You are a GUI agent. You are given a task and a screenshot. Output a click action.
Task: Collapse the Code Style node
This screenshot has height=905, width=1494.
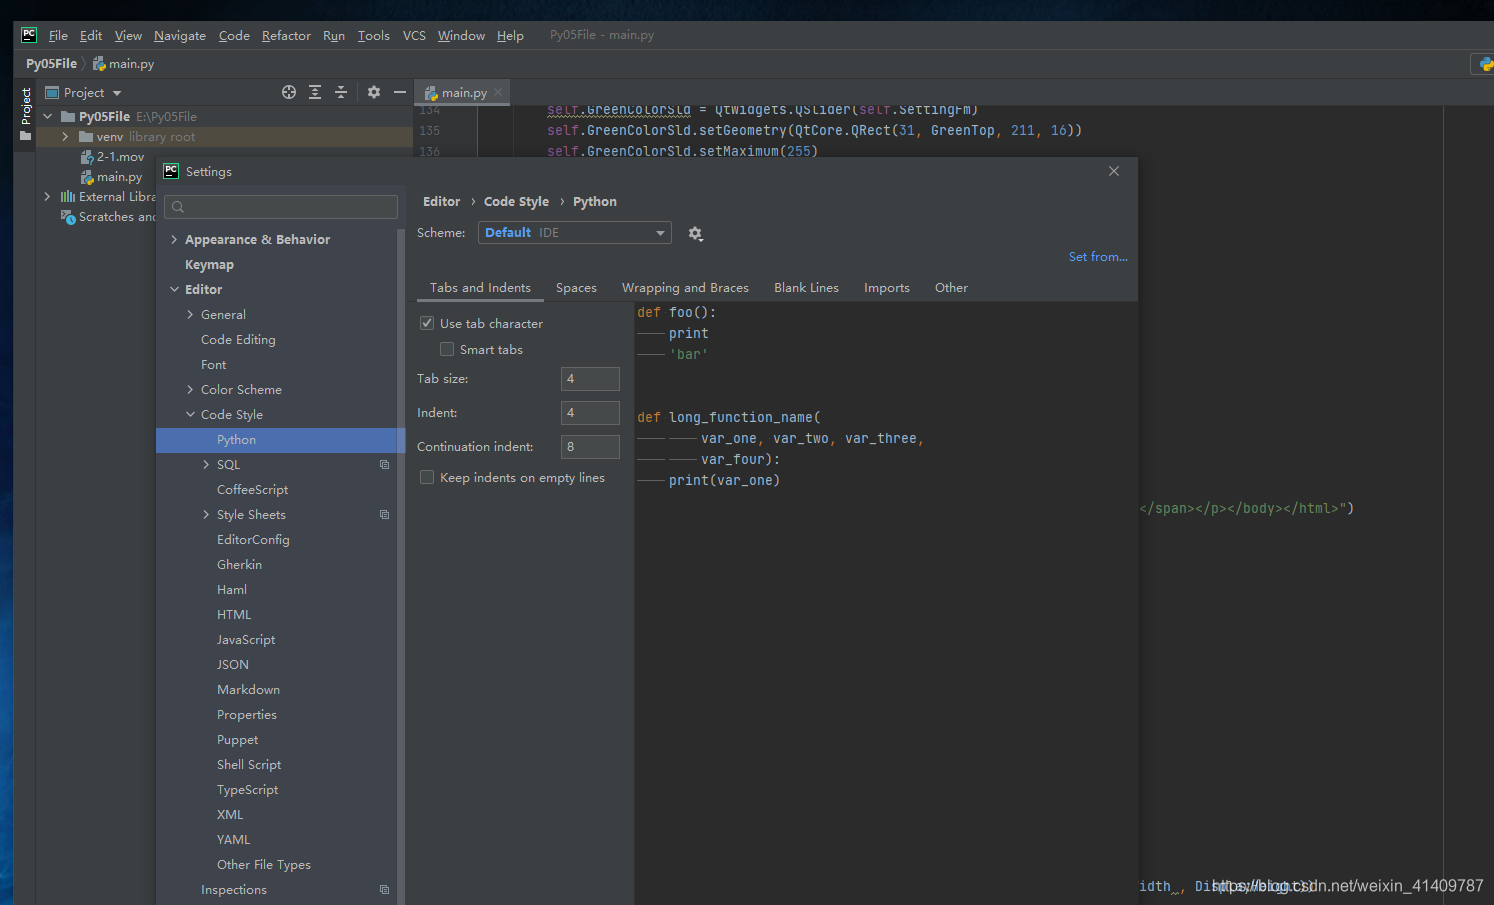click(x=190, y=414)
